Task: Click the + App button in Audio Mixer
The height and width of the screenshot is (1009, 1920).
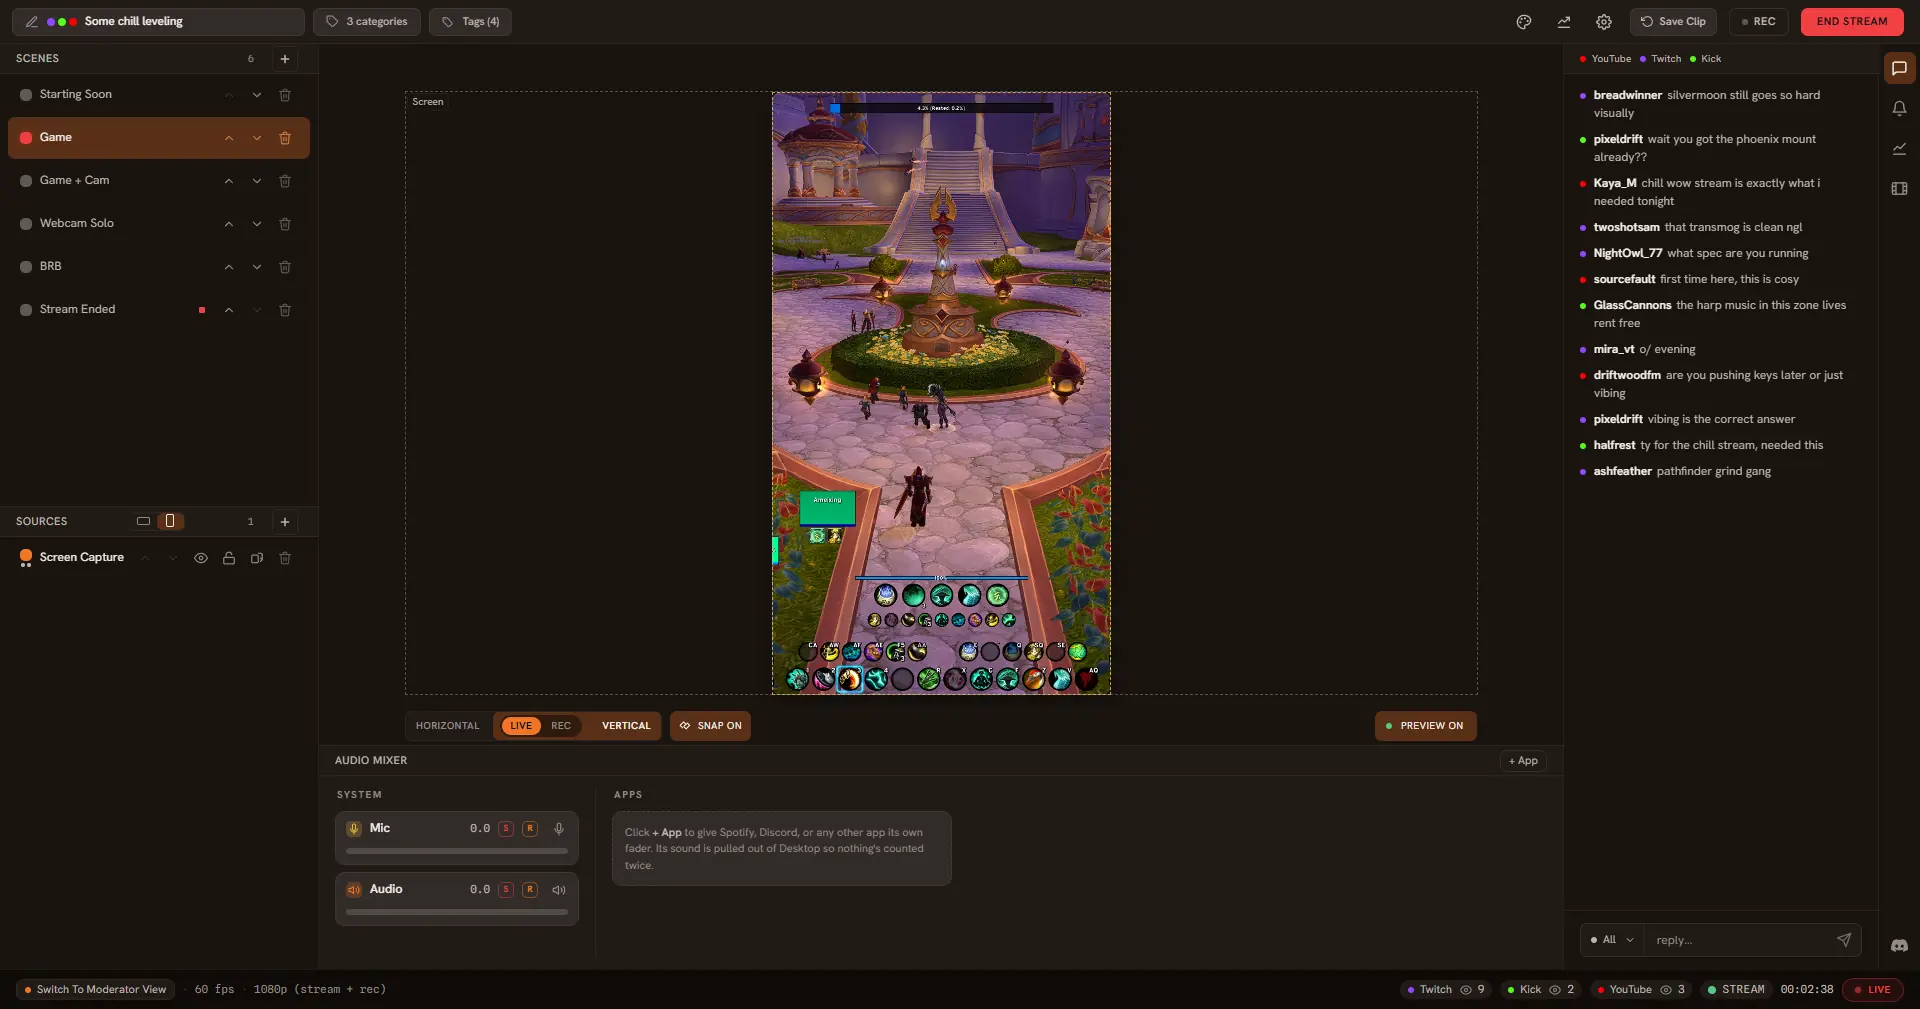Action: 1523,761
